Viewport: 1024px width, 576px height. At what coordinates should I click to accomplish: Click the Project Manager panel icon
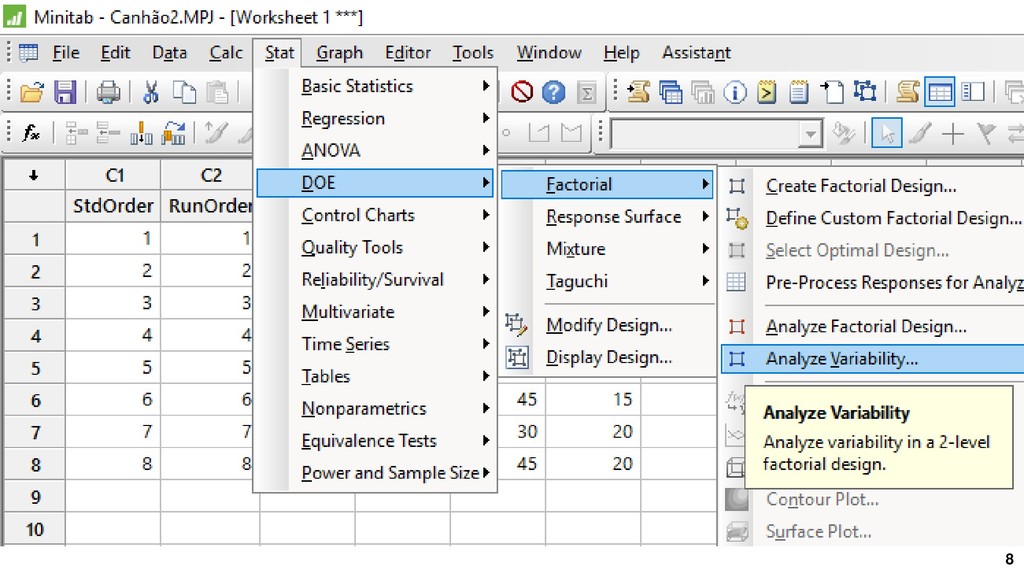[973, 92]
